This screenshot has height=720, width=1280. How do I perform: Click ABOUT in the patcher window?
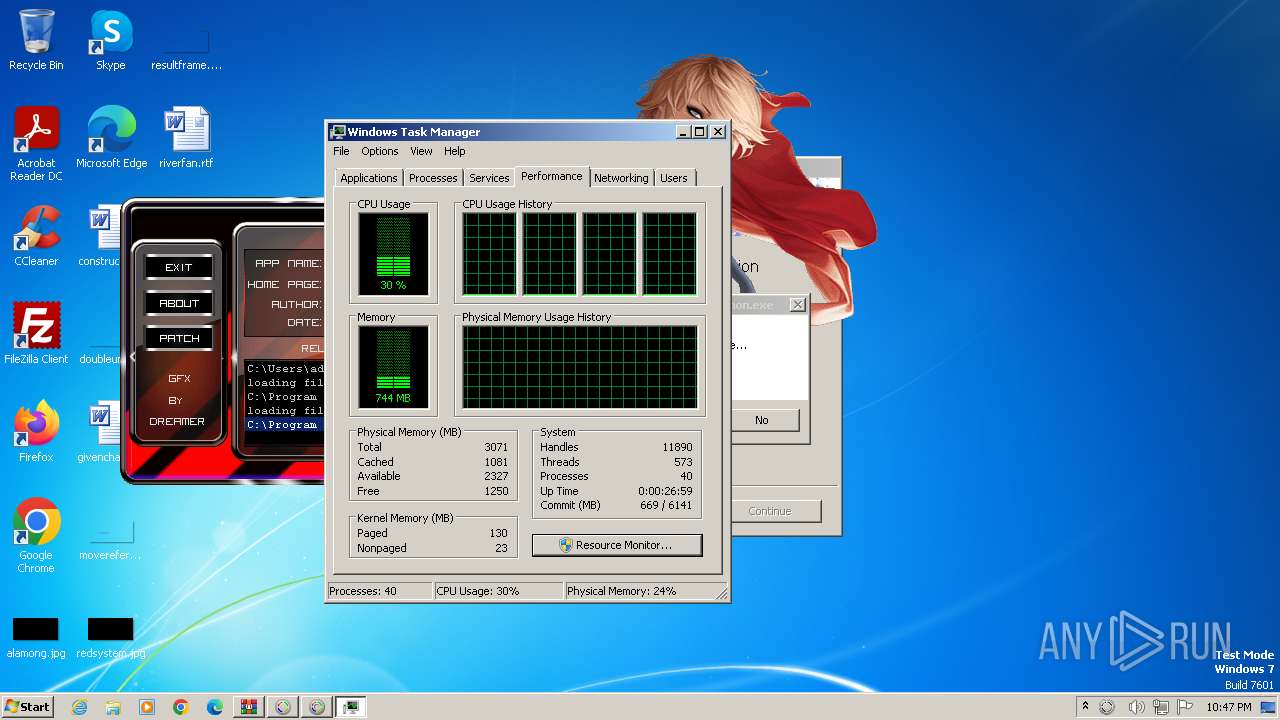(179, 303)
